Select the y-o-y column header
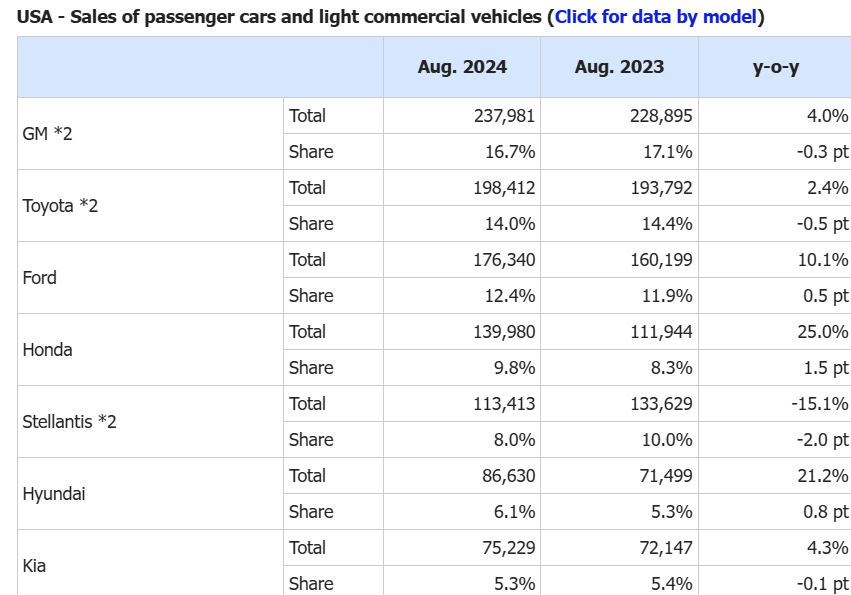Screen dimensions: 851x595 click(x=775, y=67)
